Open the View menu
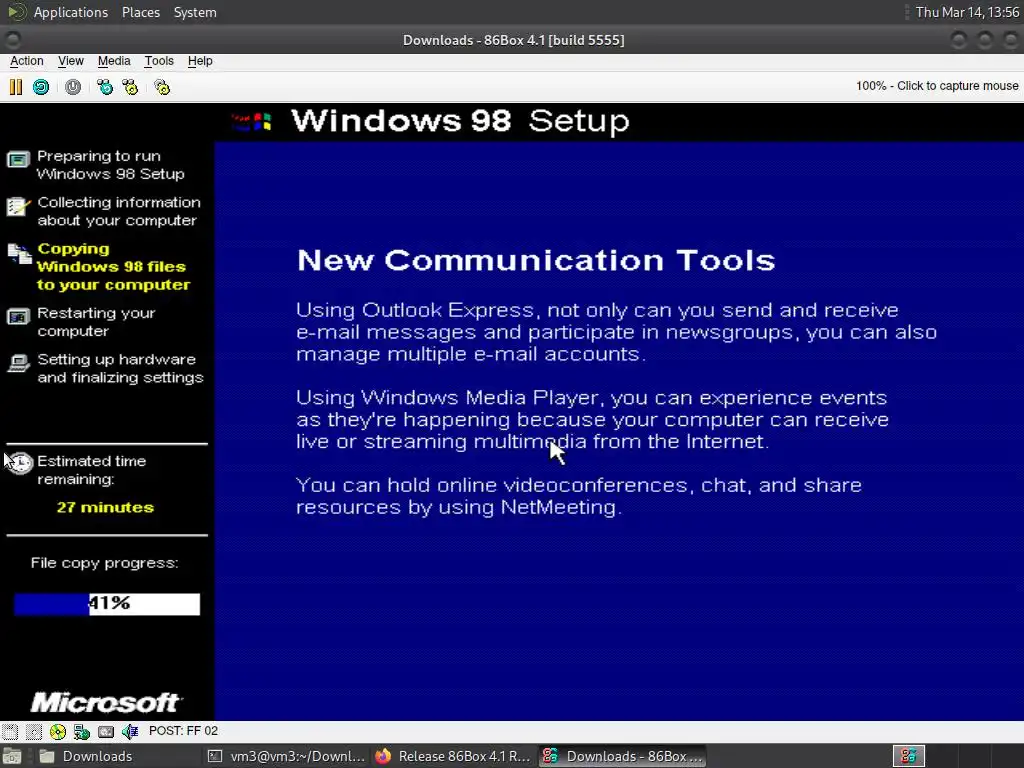 (71, 61)
